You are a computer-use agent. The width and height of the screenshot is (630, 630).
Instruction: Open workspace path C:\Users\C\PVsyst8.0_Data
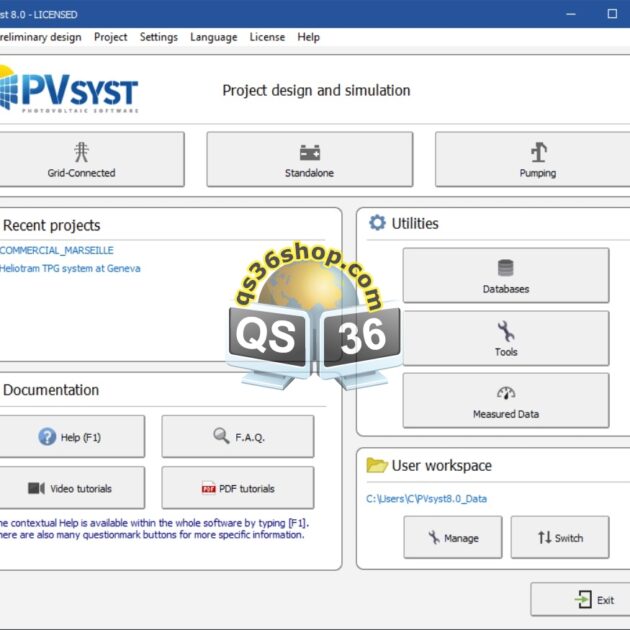[x=426, y=499]
